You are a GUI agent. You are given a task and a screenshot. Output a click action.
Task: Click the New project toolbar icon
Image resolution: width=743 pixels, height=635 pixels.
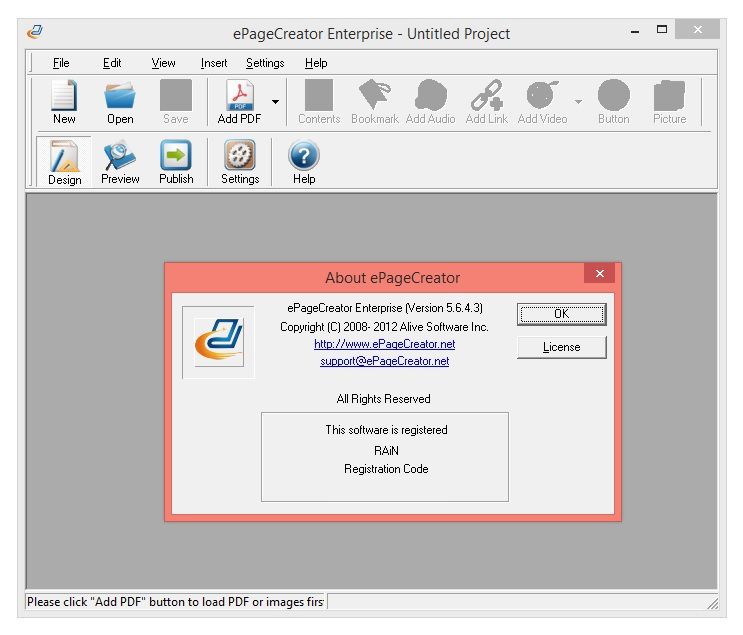(x=64, y=102)
